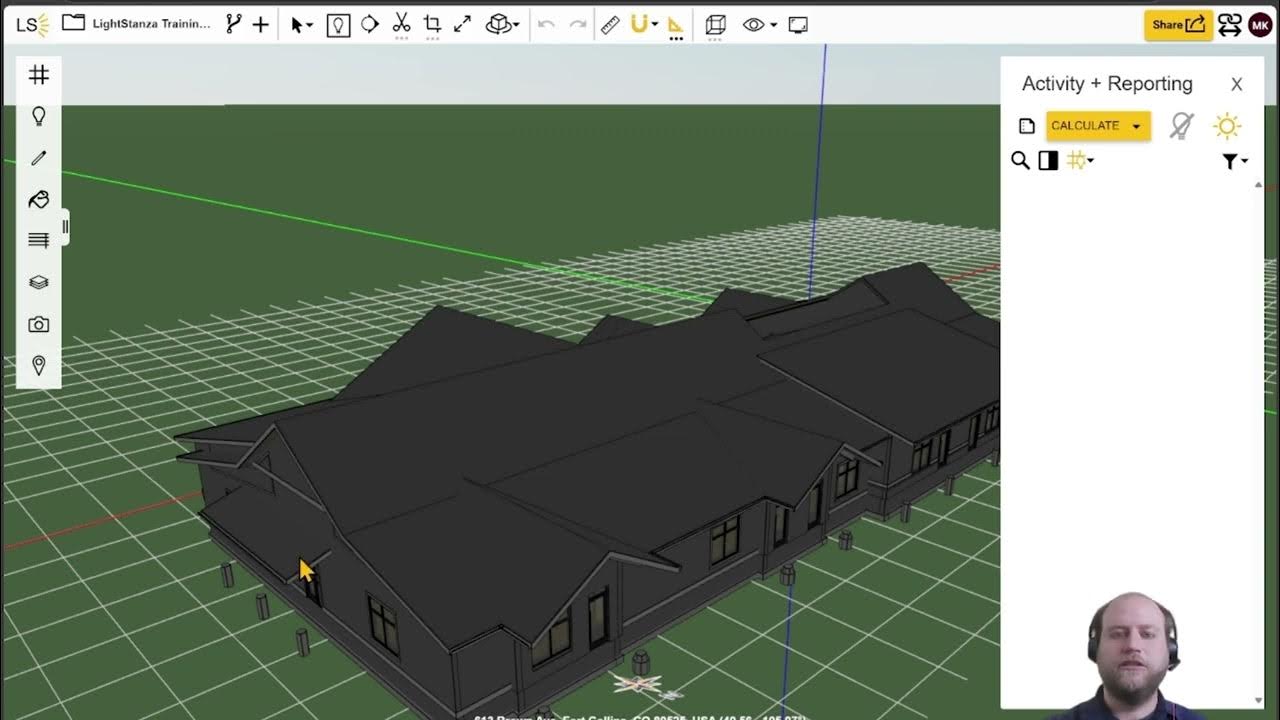Click the crop tool icon
The image size is (1280, 720).
click(x=432, y=24)
